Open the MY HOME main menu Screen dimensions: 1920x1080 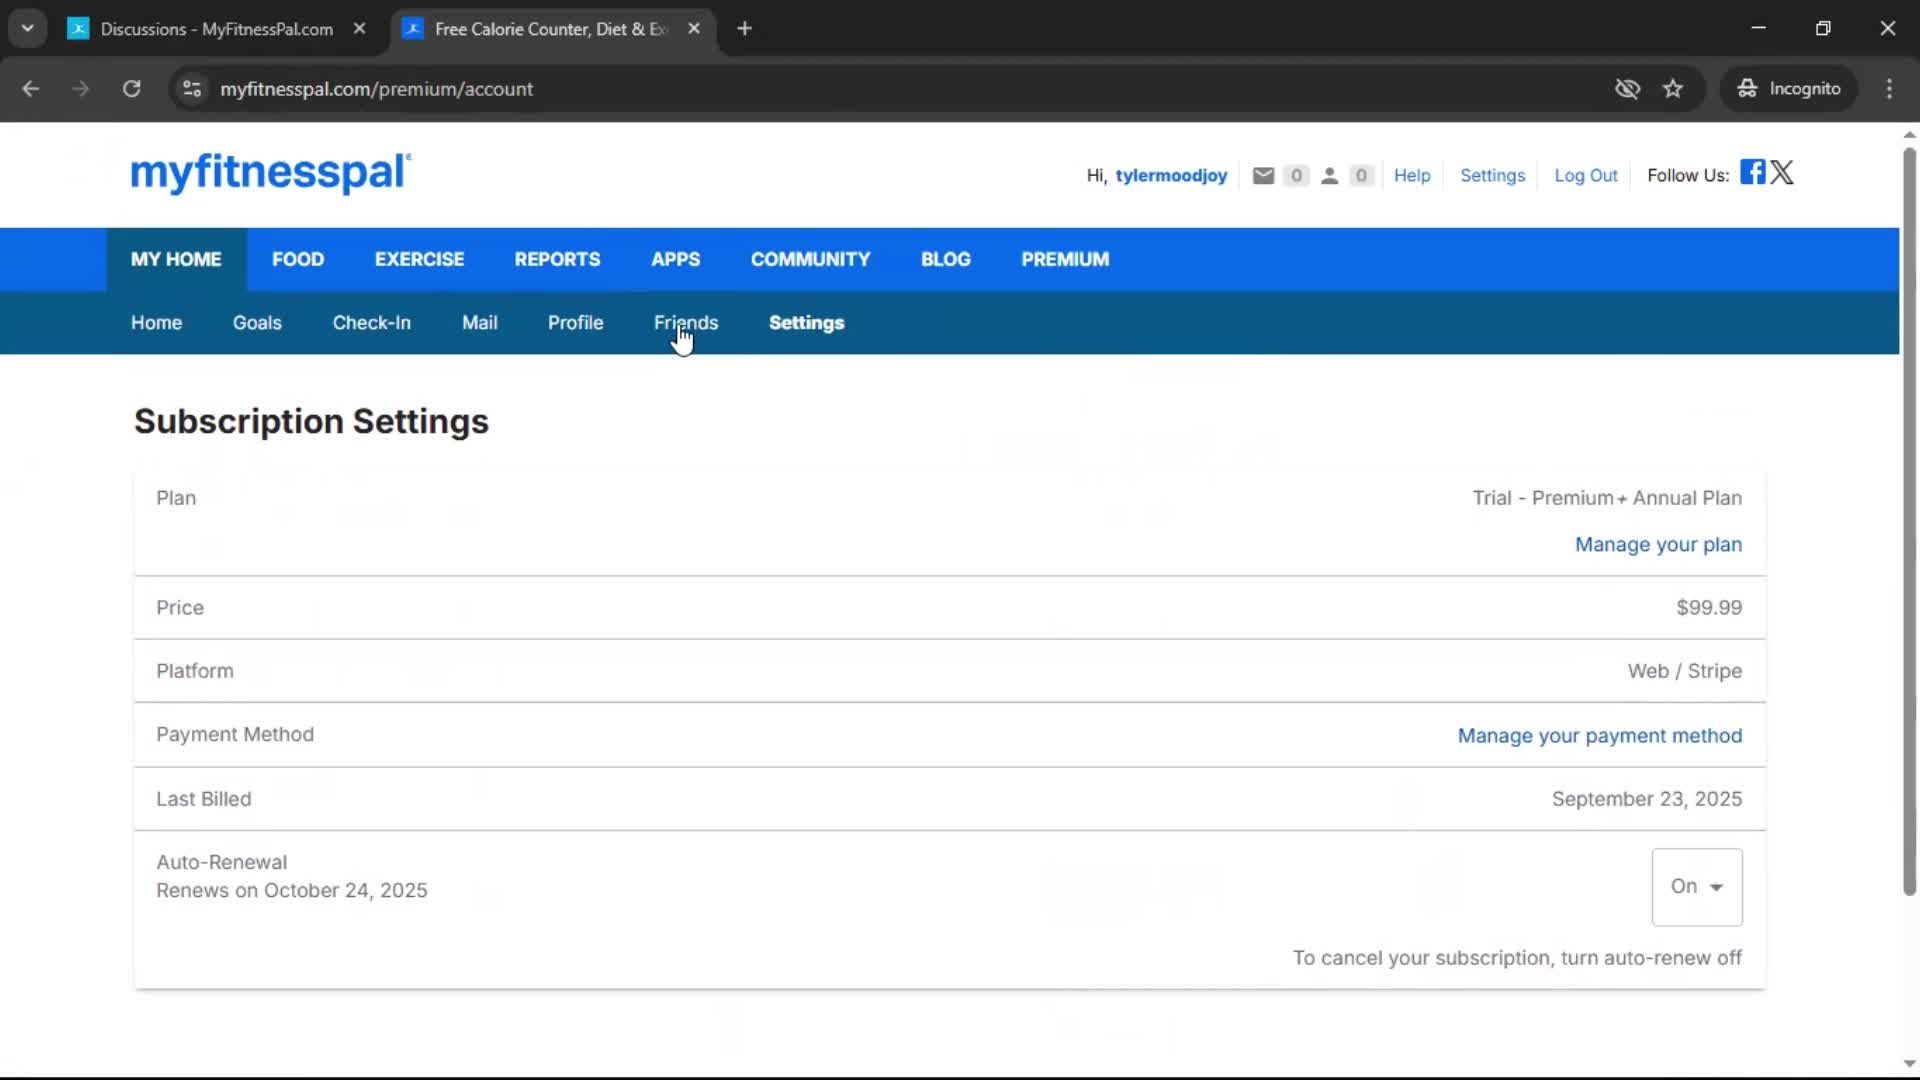[176, 260]
